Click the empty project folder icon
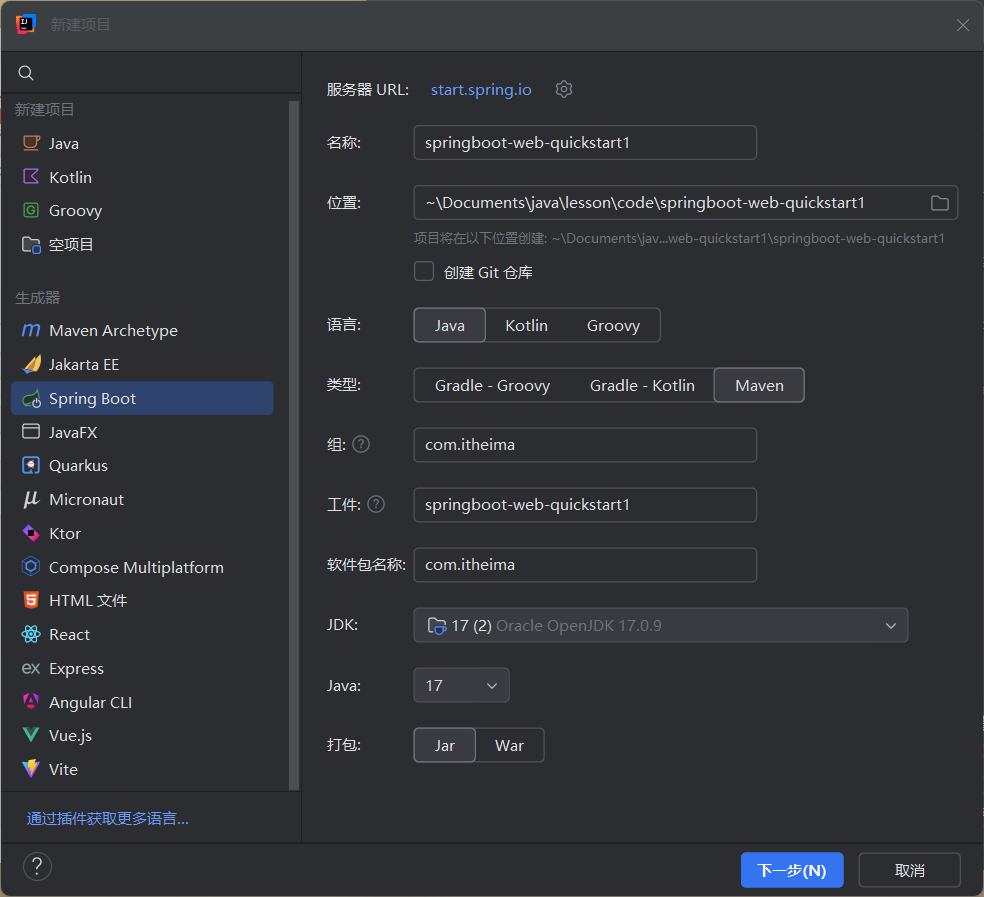984x897 pixels. pos(31,244)
